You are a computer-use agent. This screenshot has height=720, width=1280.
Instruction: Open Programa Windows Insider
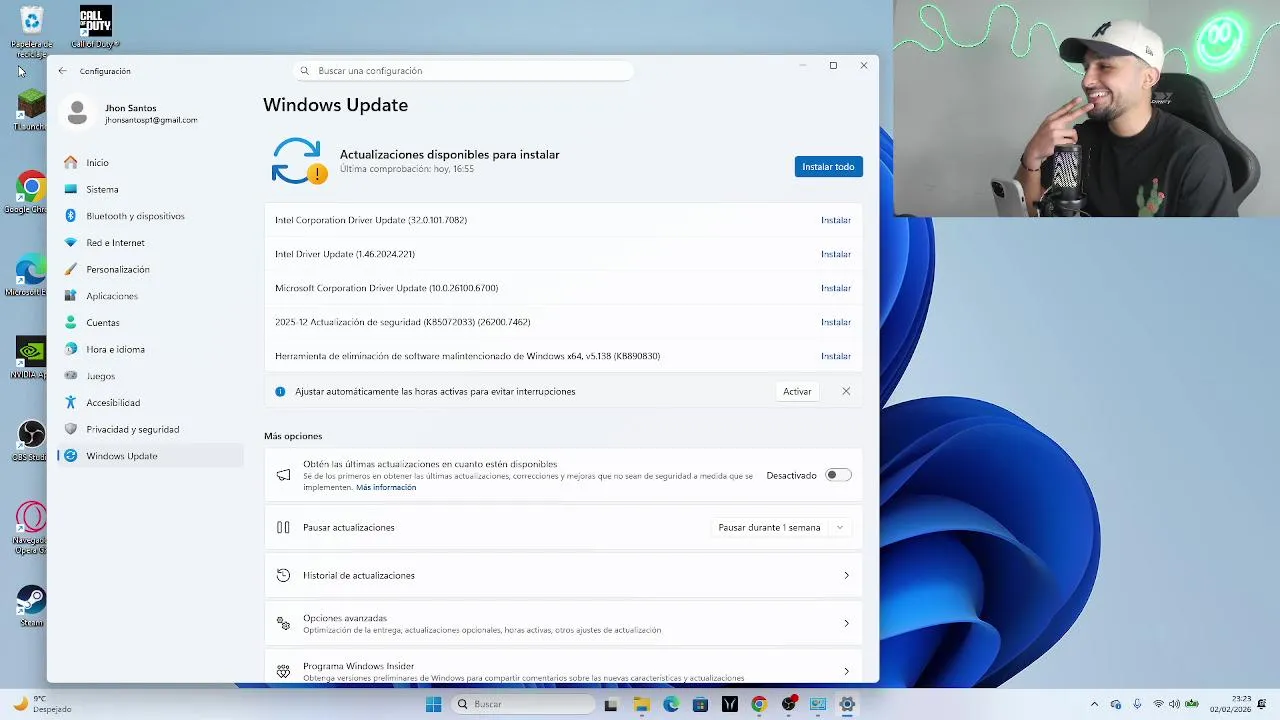[563, 667]
